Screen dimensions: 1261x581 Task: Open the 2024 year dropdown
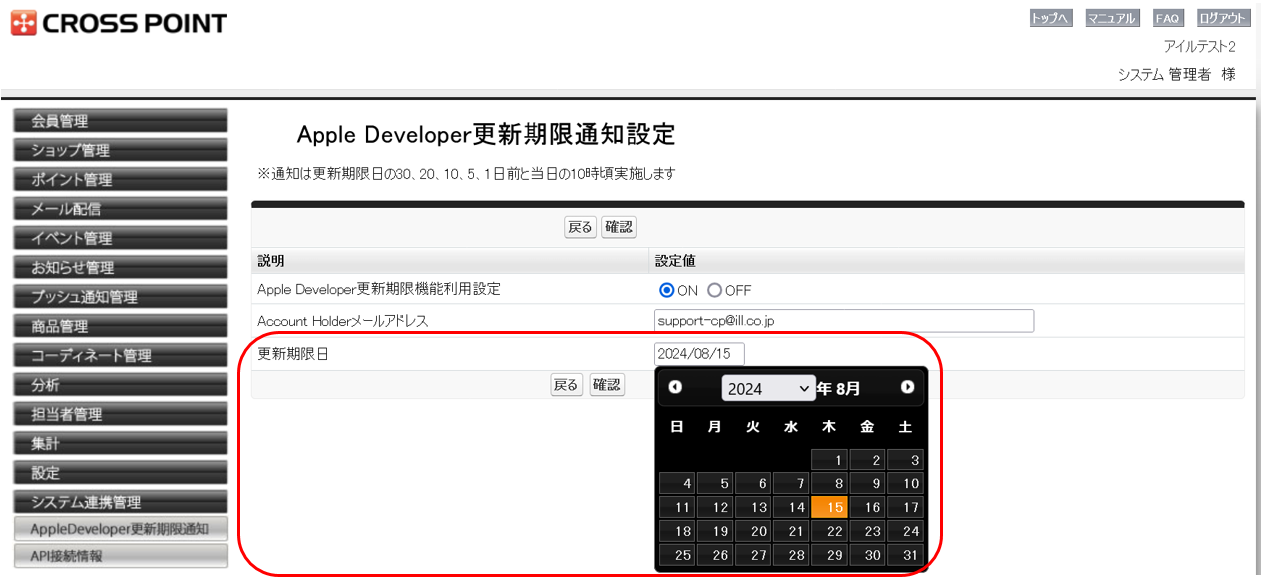pos(768,389)
